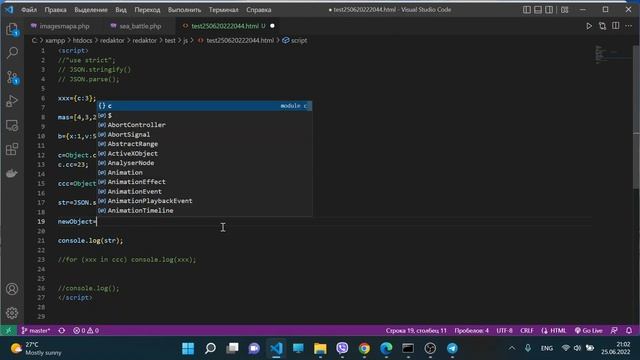Open File Explorer from the taskbar

(x=320, y=348)
